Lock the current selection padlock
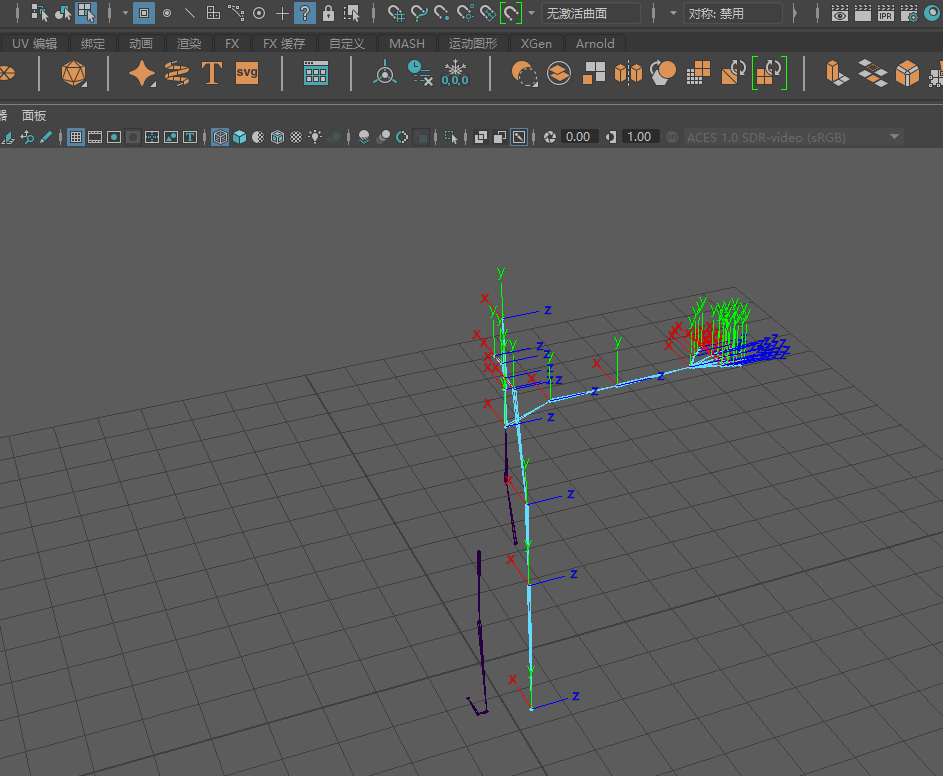The image size is (943, 776). (328, 13)
